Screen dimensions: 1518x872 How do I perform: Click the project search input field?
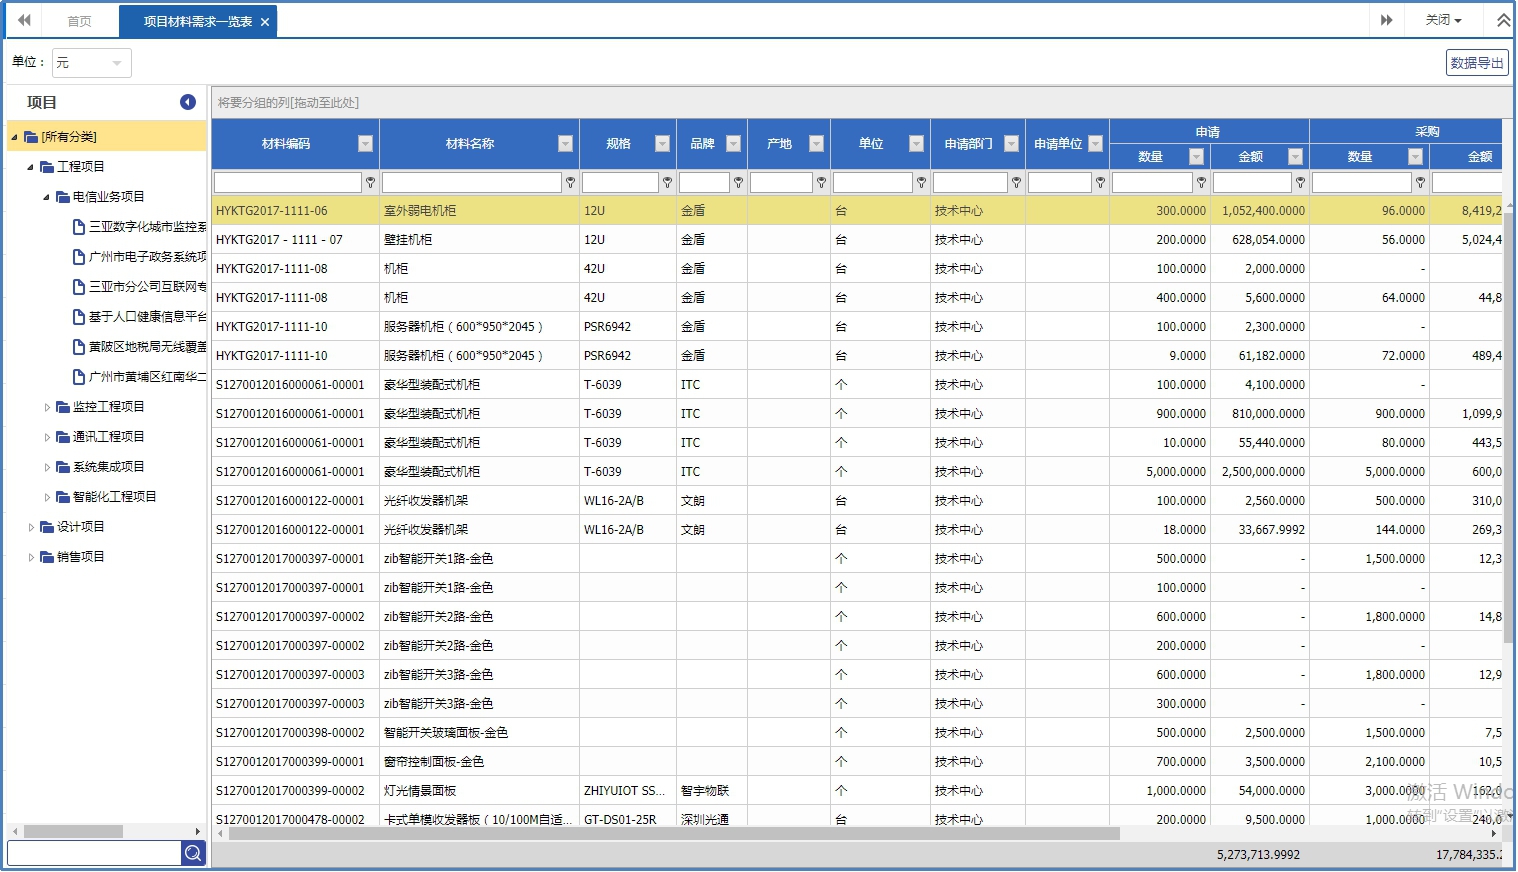94,853
